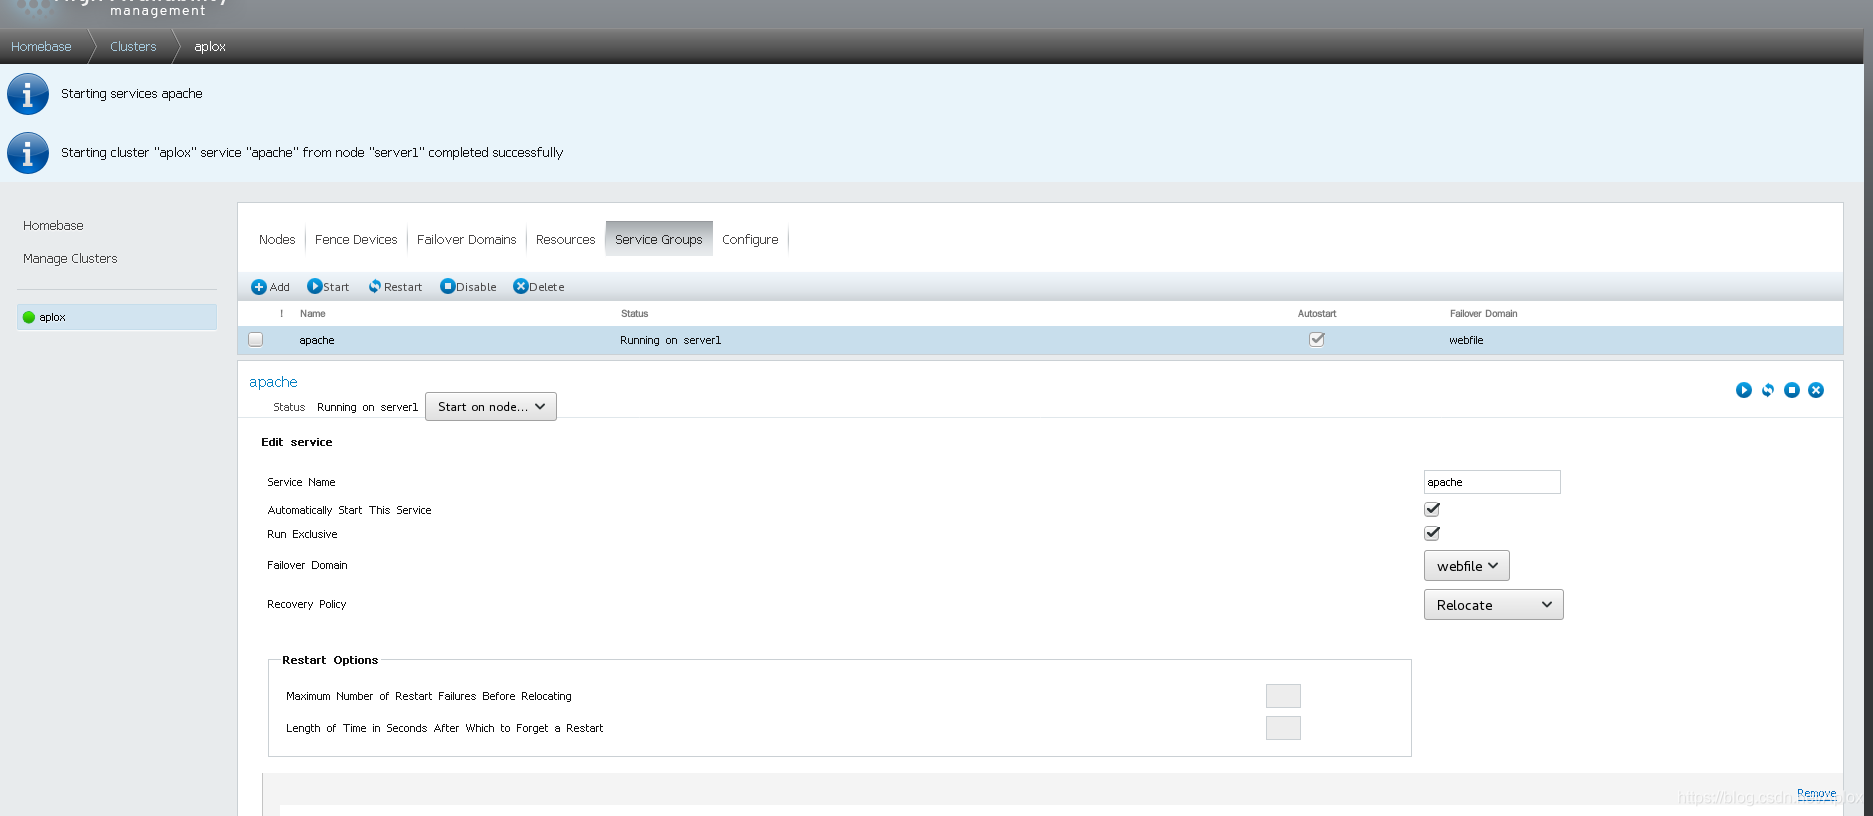
Task: Click the Autostart column header
Action: tap(1317, 314)
